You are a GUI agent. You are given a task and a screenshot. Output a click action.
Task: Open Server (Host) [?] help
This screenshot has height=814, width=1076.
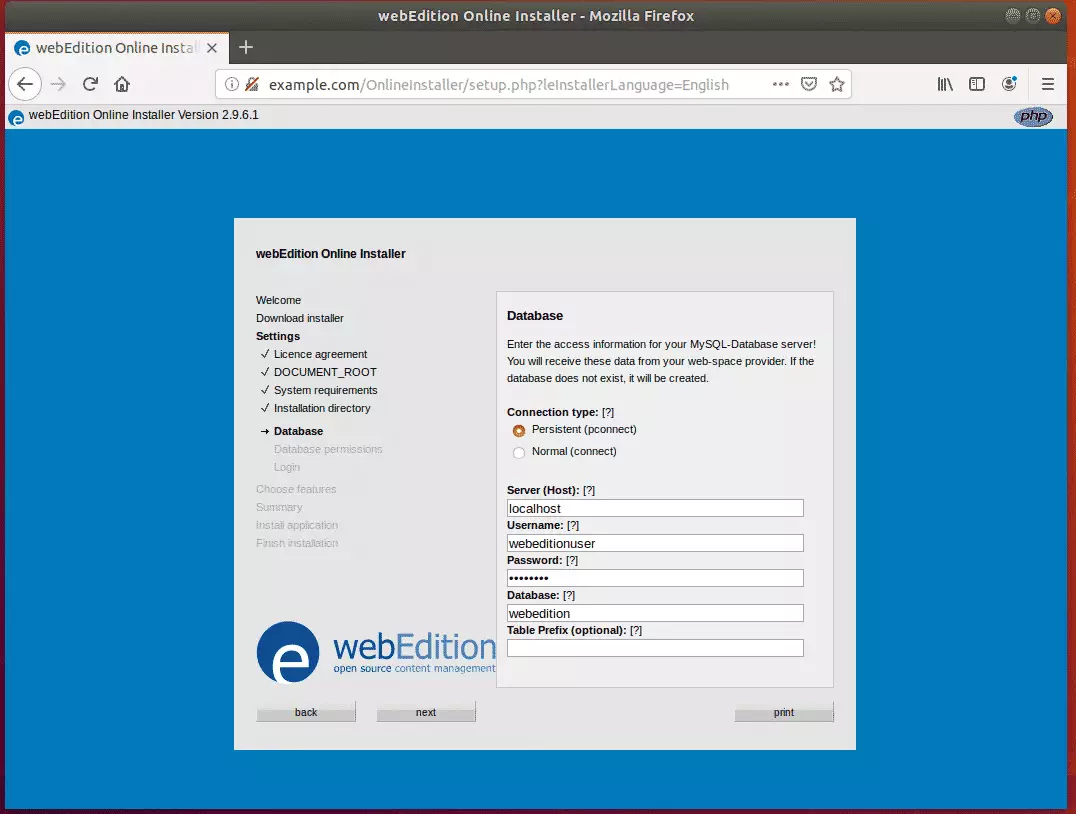[x=589, y=490]
